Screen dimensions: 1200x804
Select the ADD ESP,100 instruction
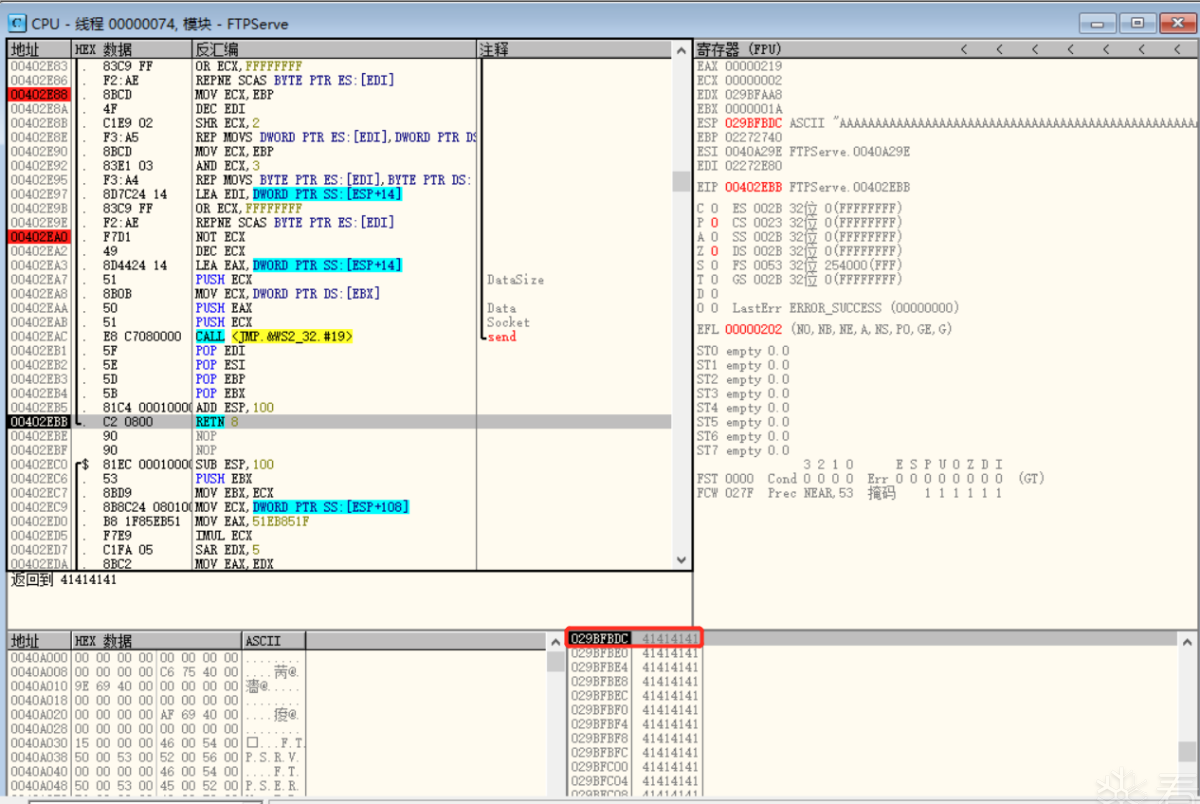[x=235, y=408]
